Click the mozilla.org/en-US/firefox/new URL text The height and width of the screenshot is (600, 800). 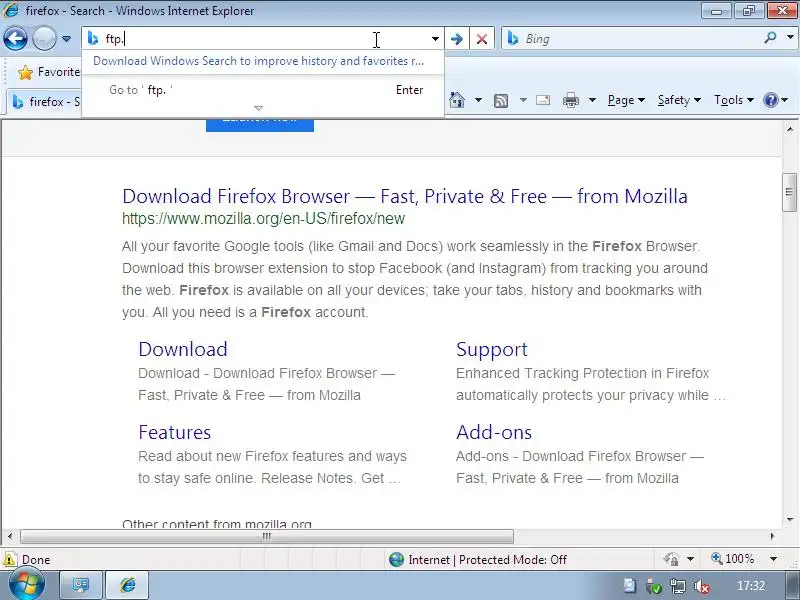coord(263,218)
